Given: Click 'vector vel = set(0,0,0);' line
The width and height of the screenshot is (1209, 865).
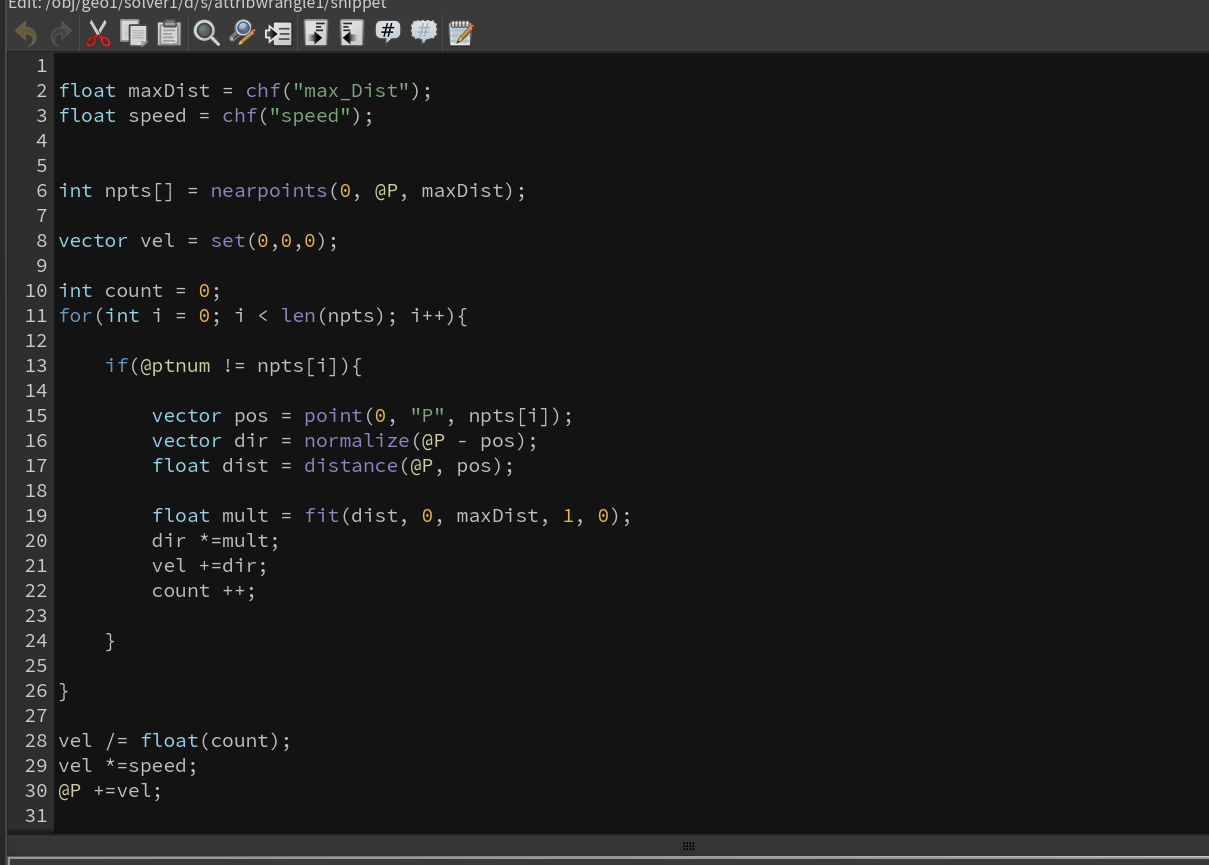Looking at the screenshot, I should point(198,241).
